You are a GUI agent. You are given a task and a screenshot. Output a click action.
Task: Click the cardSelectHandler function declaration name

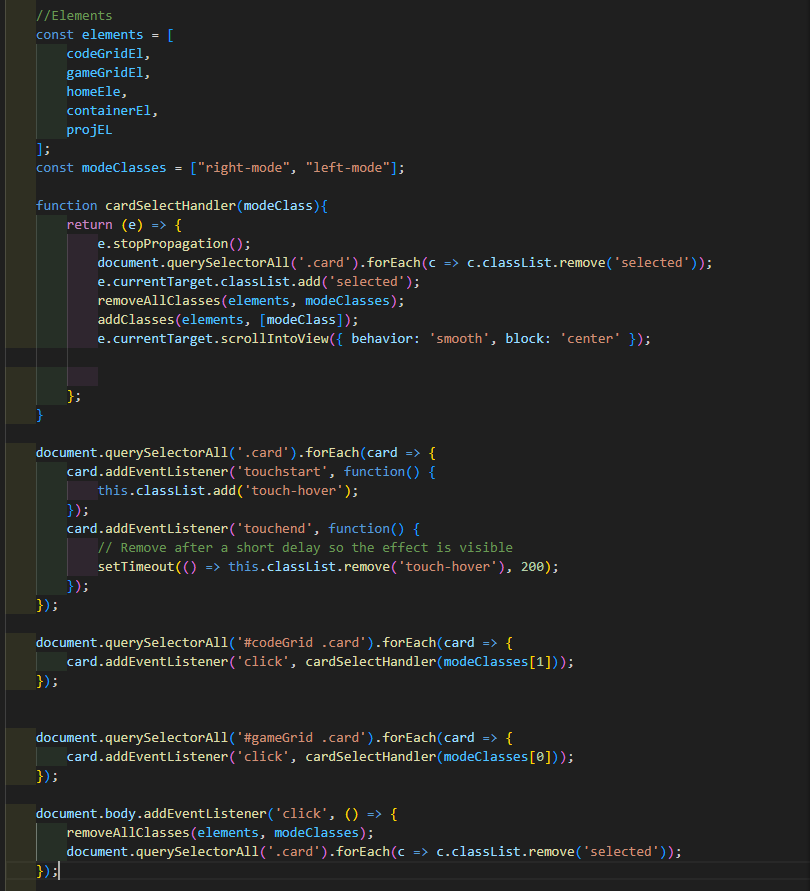171,206
